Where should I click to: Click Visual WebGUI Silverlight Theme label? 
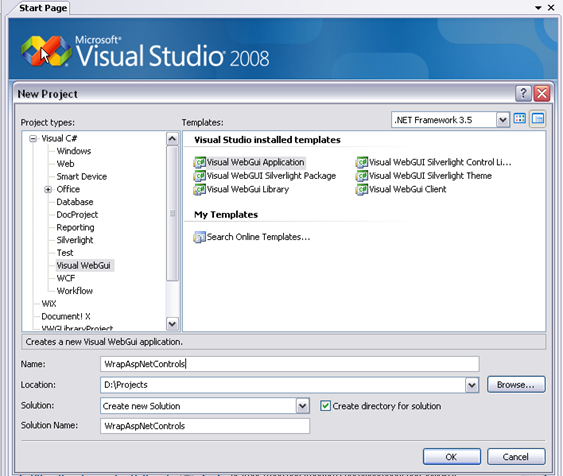(x=430, y=176)
